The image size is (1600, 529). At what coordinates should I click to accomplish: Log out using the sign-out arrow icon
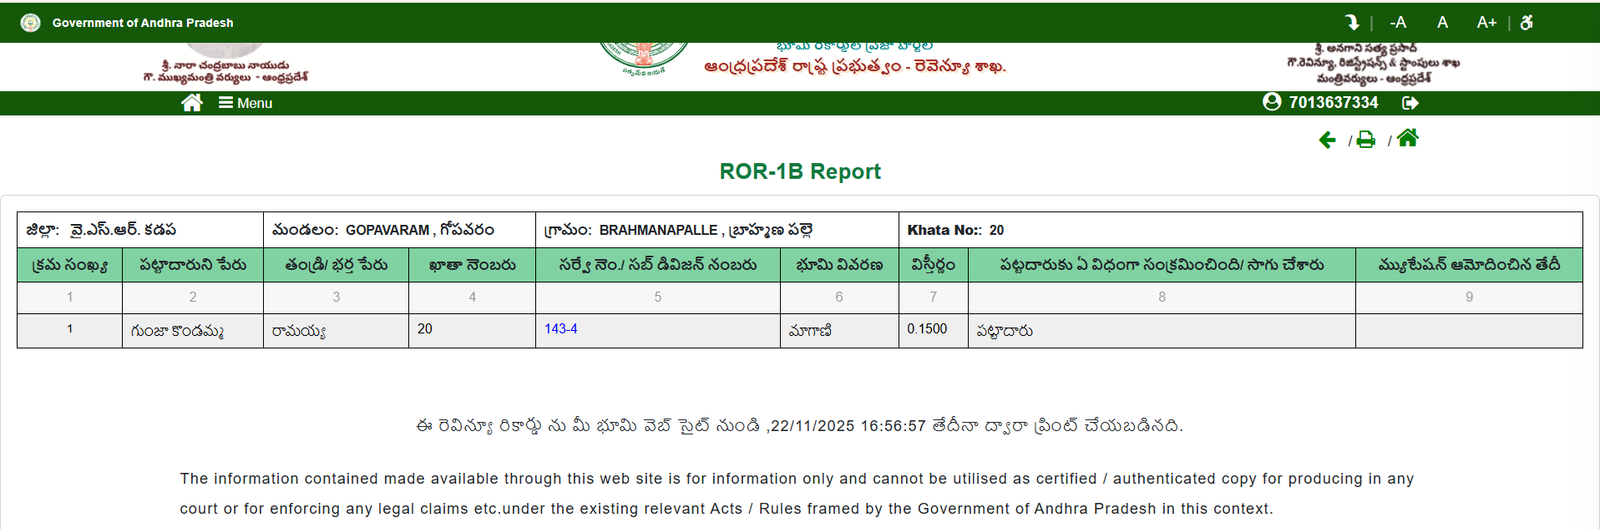1411,103
